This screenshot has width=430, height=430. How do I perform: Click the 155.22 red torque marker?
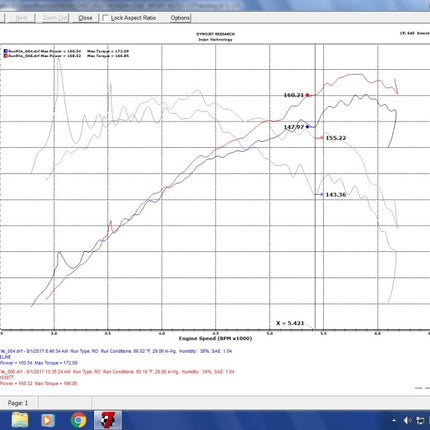point(321,138)
